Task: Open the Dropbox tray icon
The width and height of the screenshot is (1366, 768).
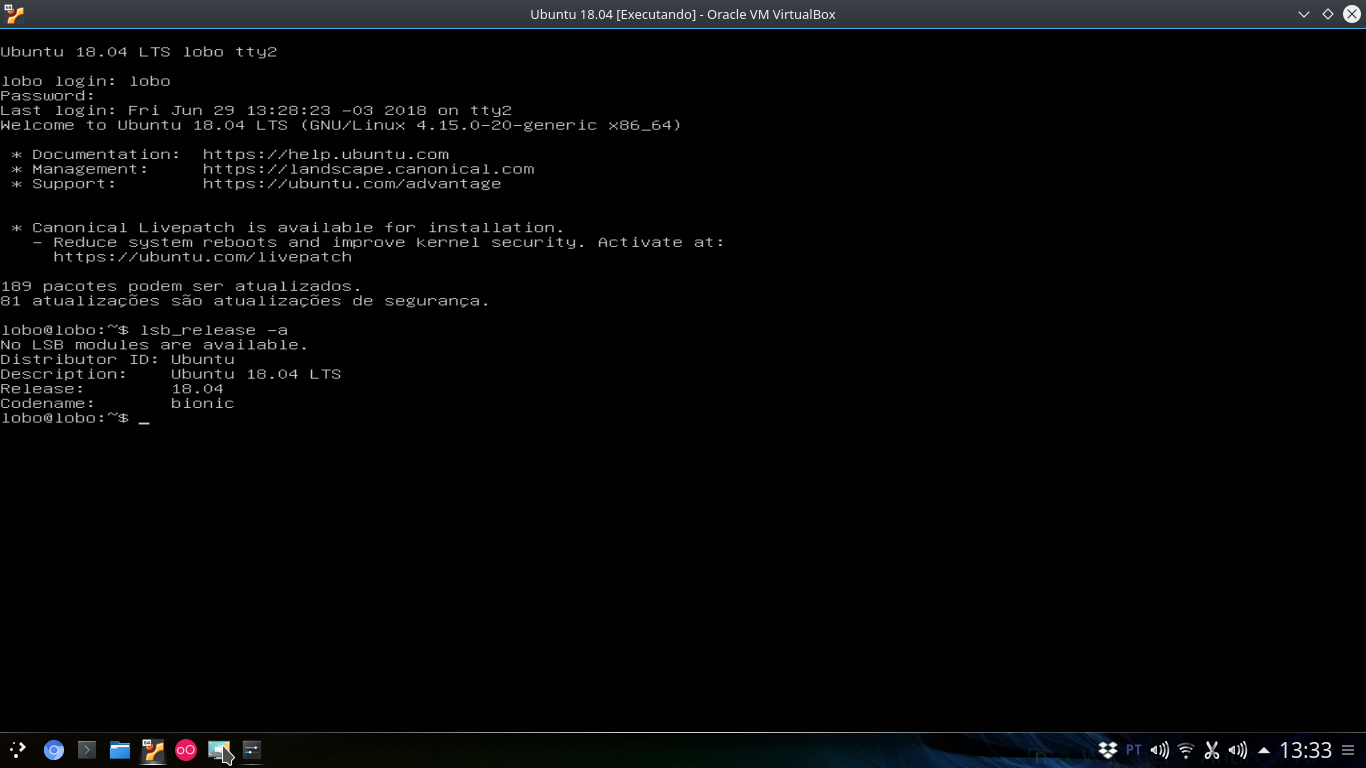Action: tap(1108, 750)
